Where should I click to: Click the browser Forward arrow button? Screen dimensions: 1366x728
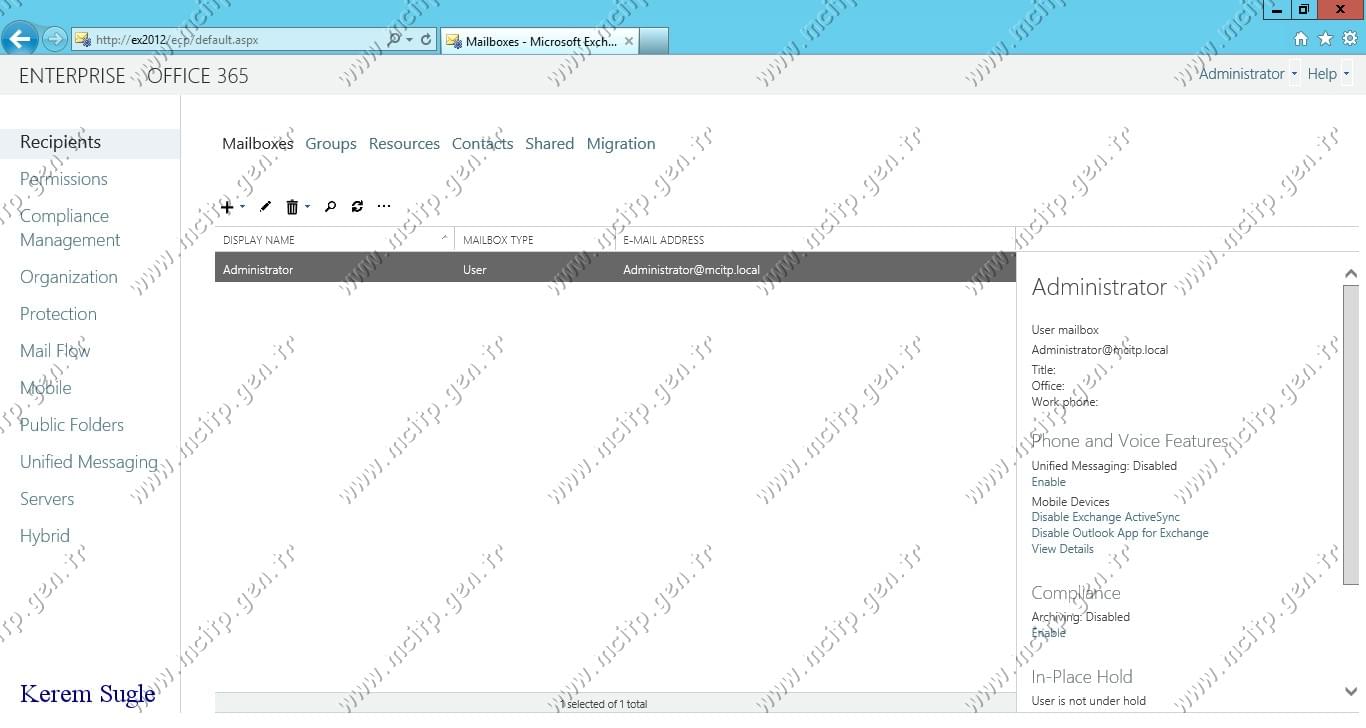[x=54, y=40]
